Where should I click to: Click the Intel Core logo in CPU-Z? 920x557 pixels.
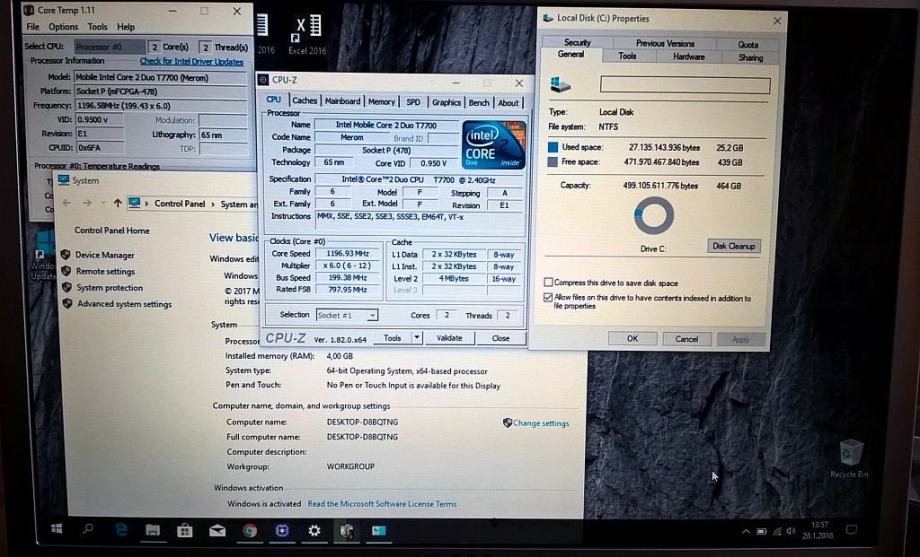point(493,145)
